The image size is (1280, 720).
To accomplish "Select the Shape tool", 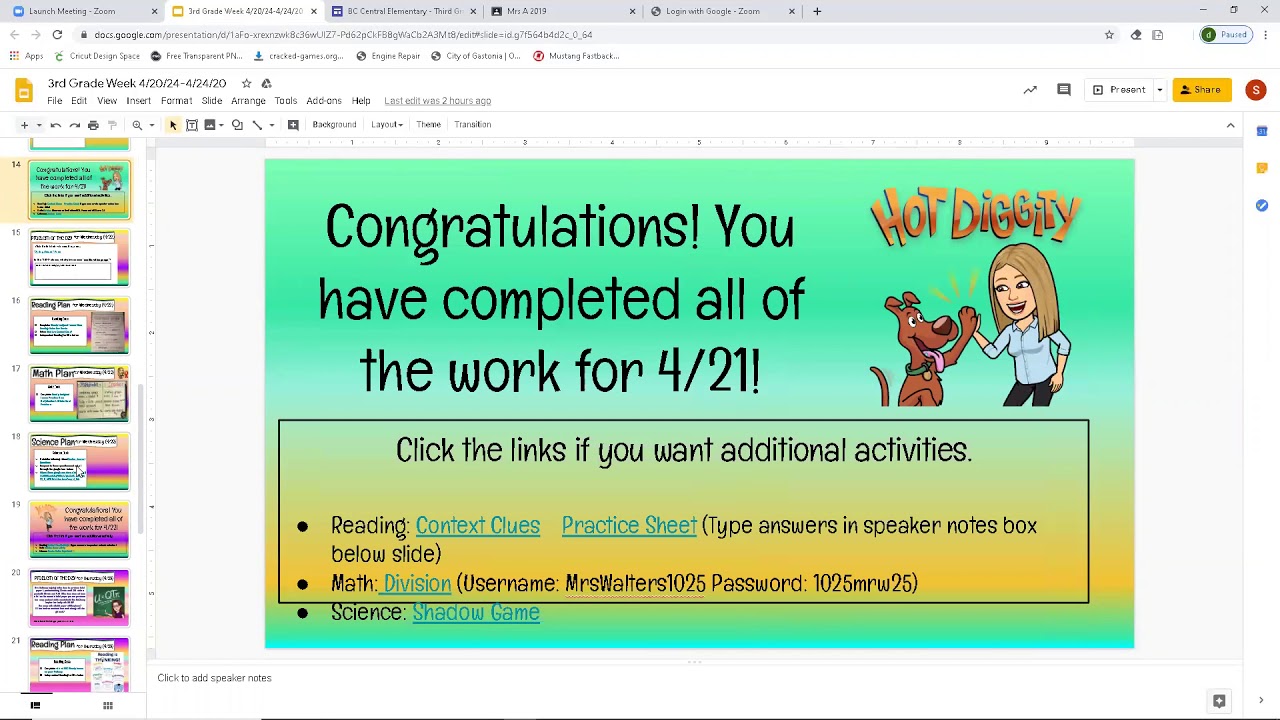I will [237, 125].
